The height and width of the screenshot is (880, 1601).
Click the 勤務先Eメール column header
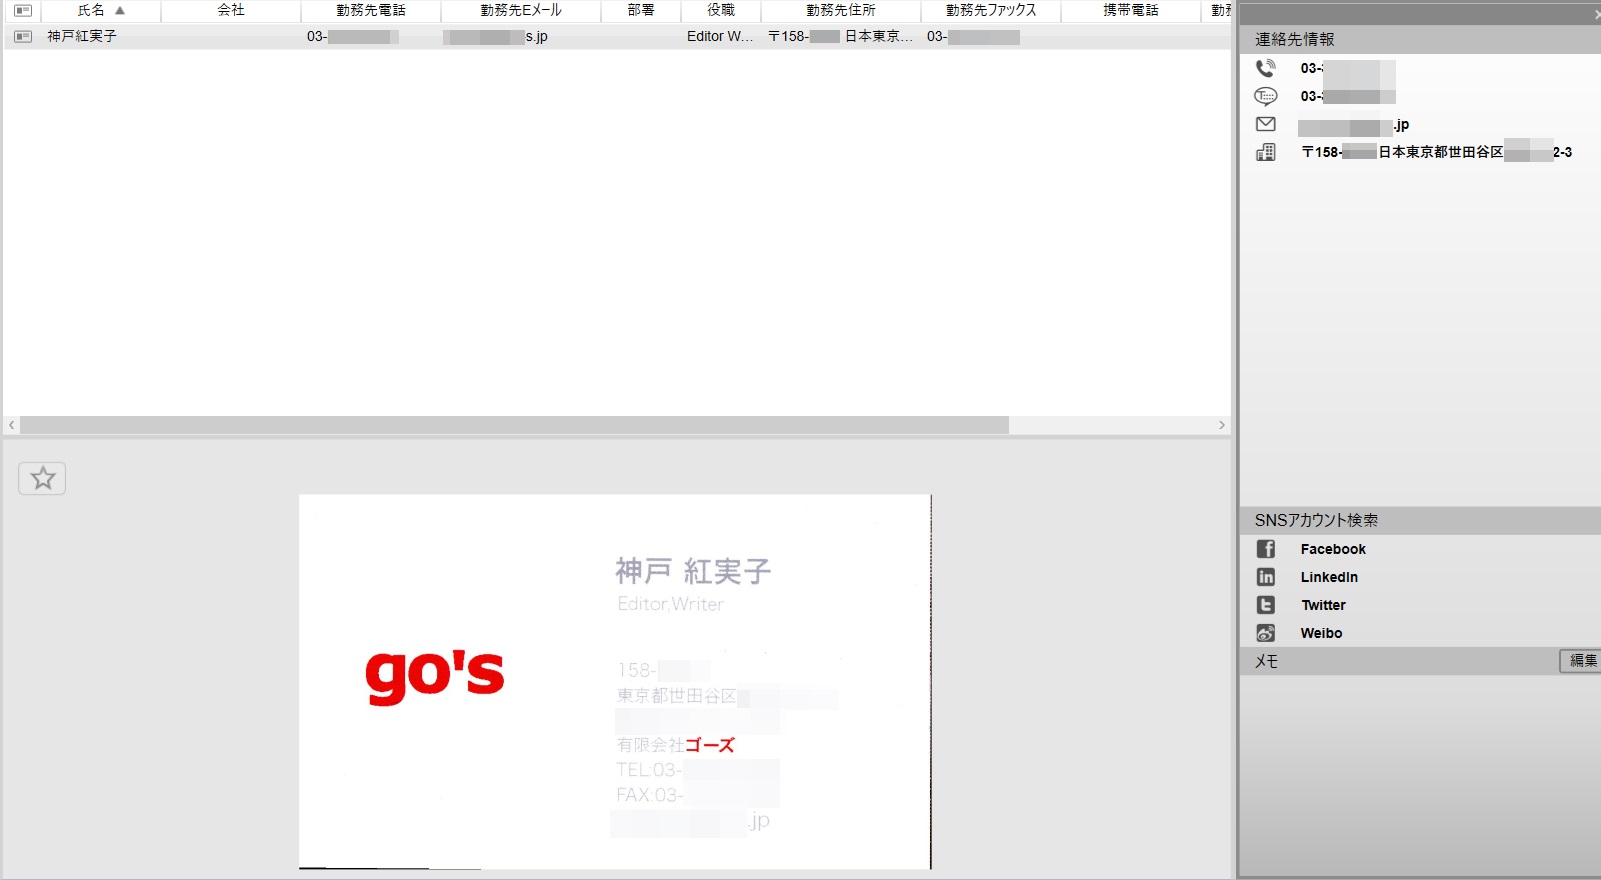[520, 10]
